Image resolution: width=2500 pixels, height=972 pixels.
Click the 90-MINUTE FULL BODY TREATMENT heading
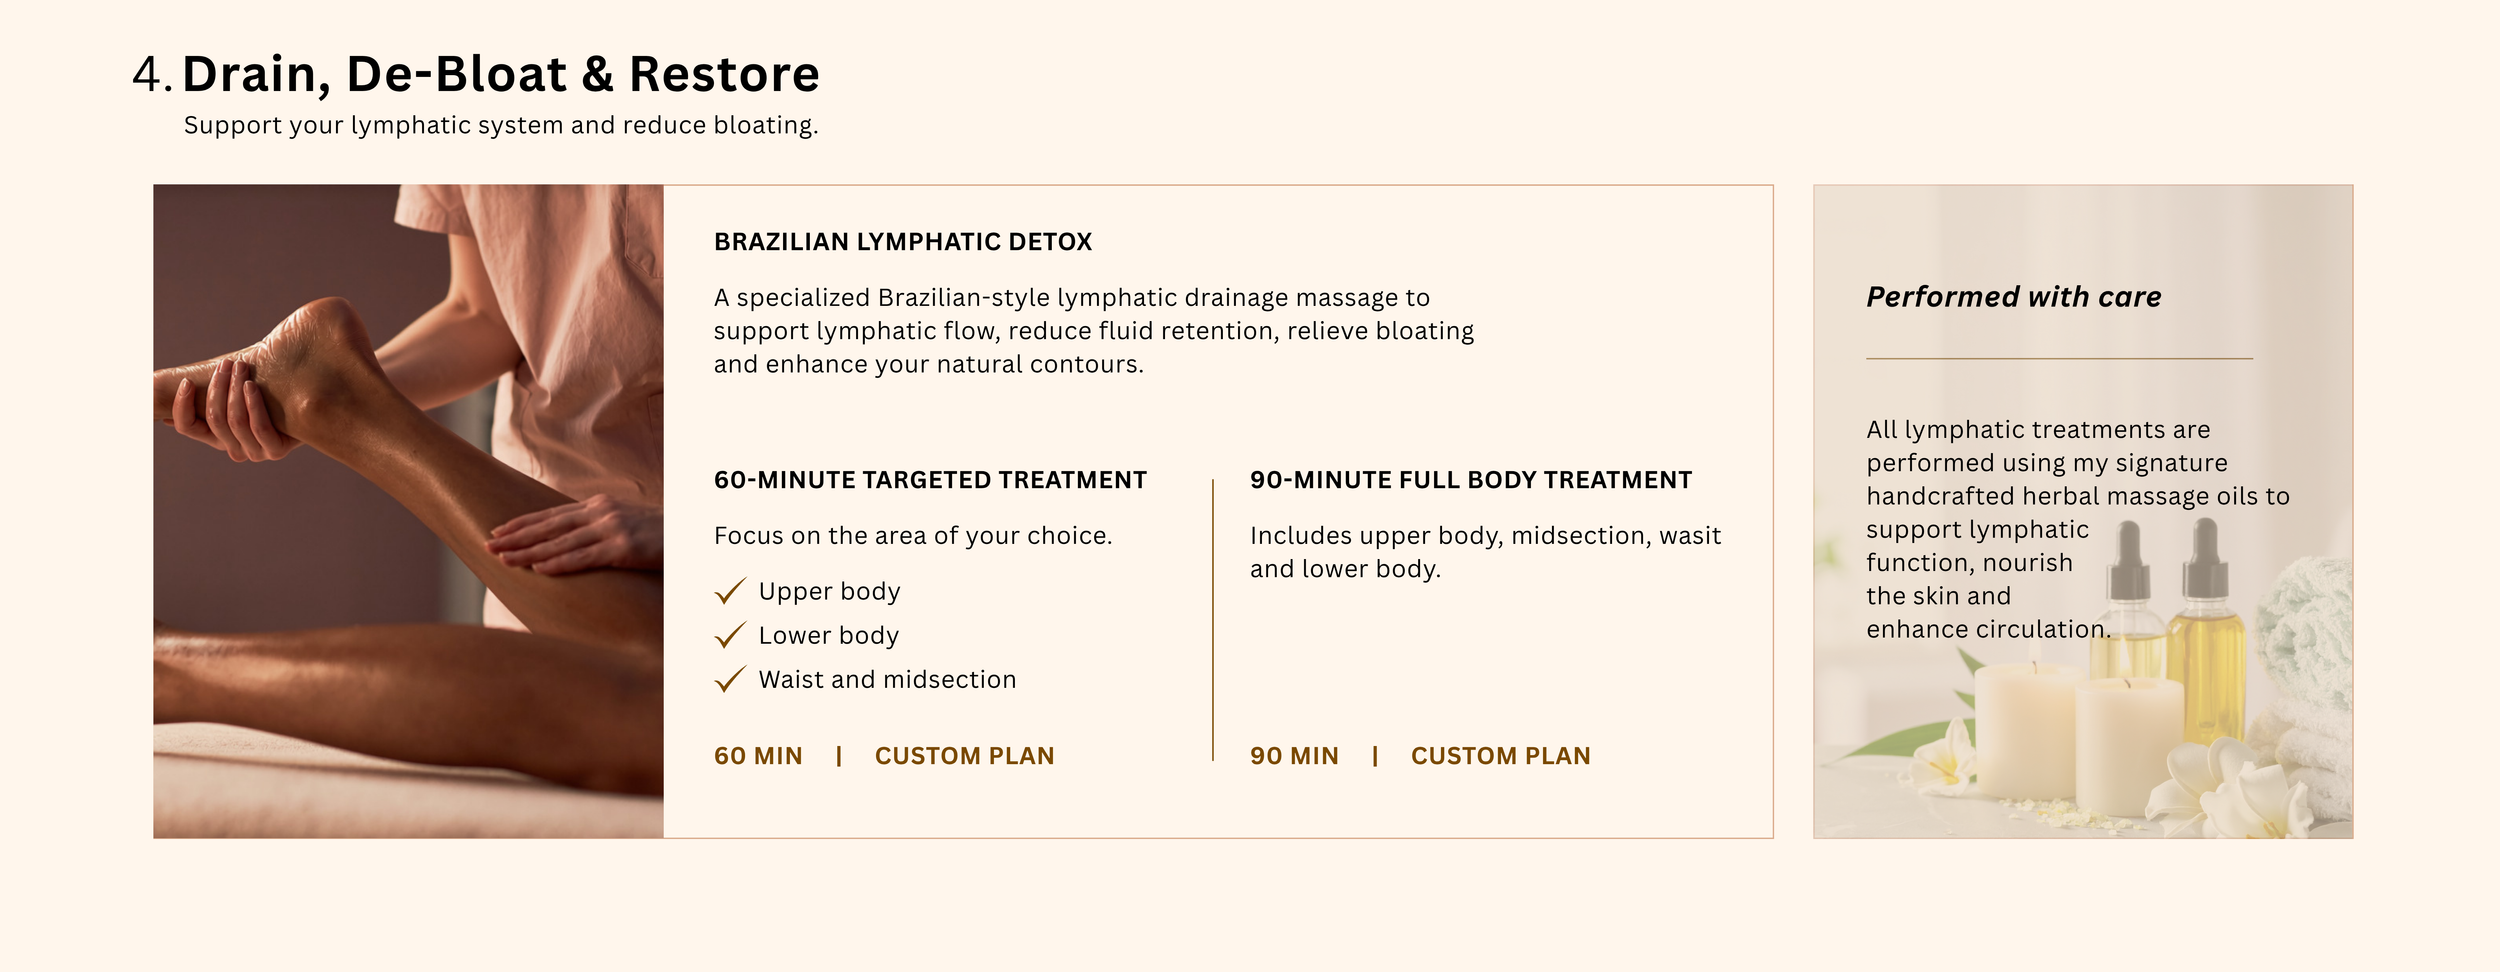pyautogui.click(x=1471, y=480)
